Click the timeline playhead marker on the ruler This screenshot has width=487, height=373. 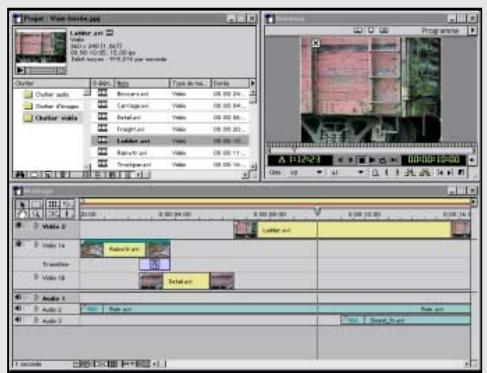[317, 211]
